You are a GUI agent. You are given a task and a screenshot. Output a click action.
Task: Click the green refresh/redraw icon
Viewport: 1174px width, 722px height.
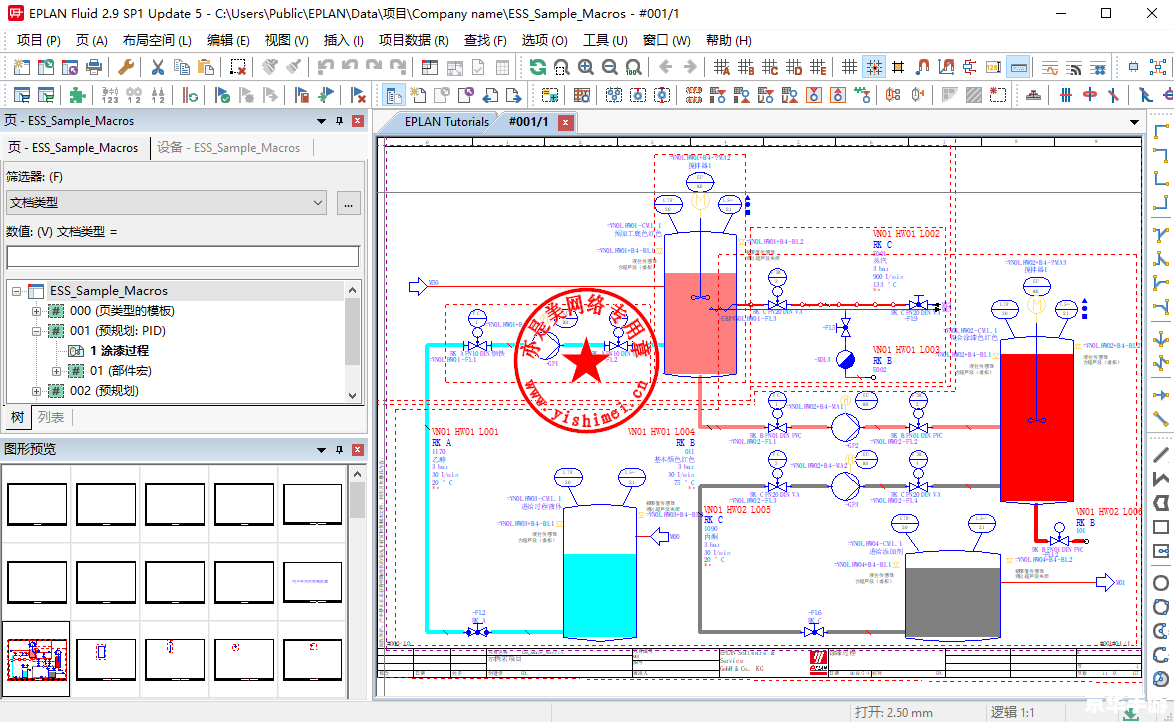click(x=538, y=67)
